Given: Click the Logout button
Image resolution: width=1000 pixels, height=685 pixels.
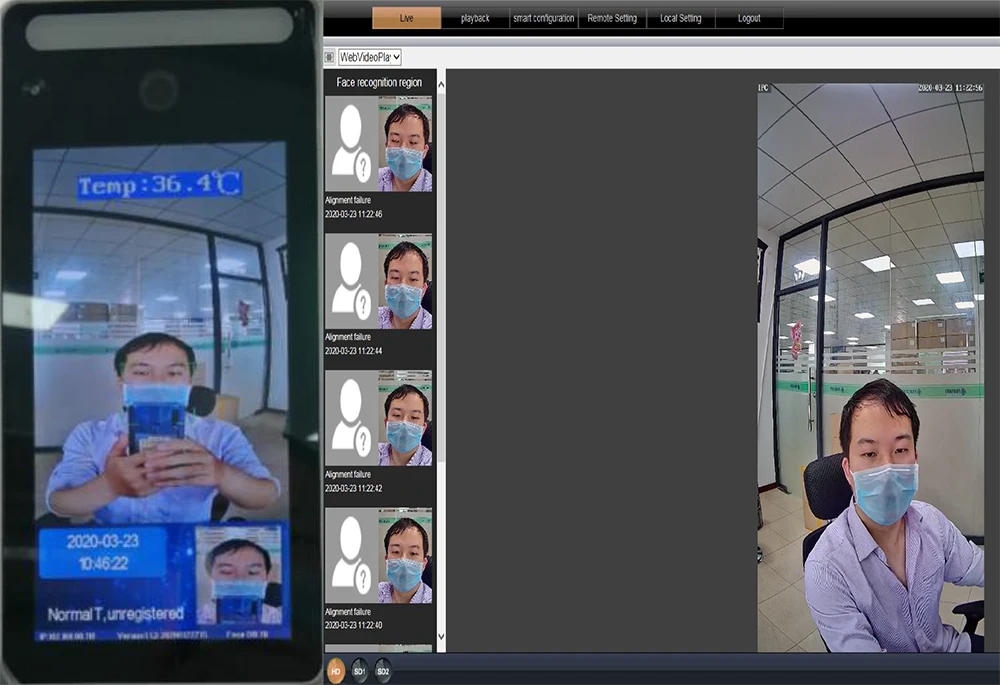Looking at the screenshot, I should [749, 17].
